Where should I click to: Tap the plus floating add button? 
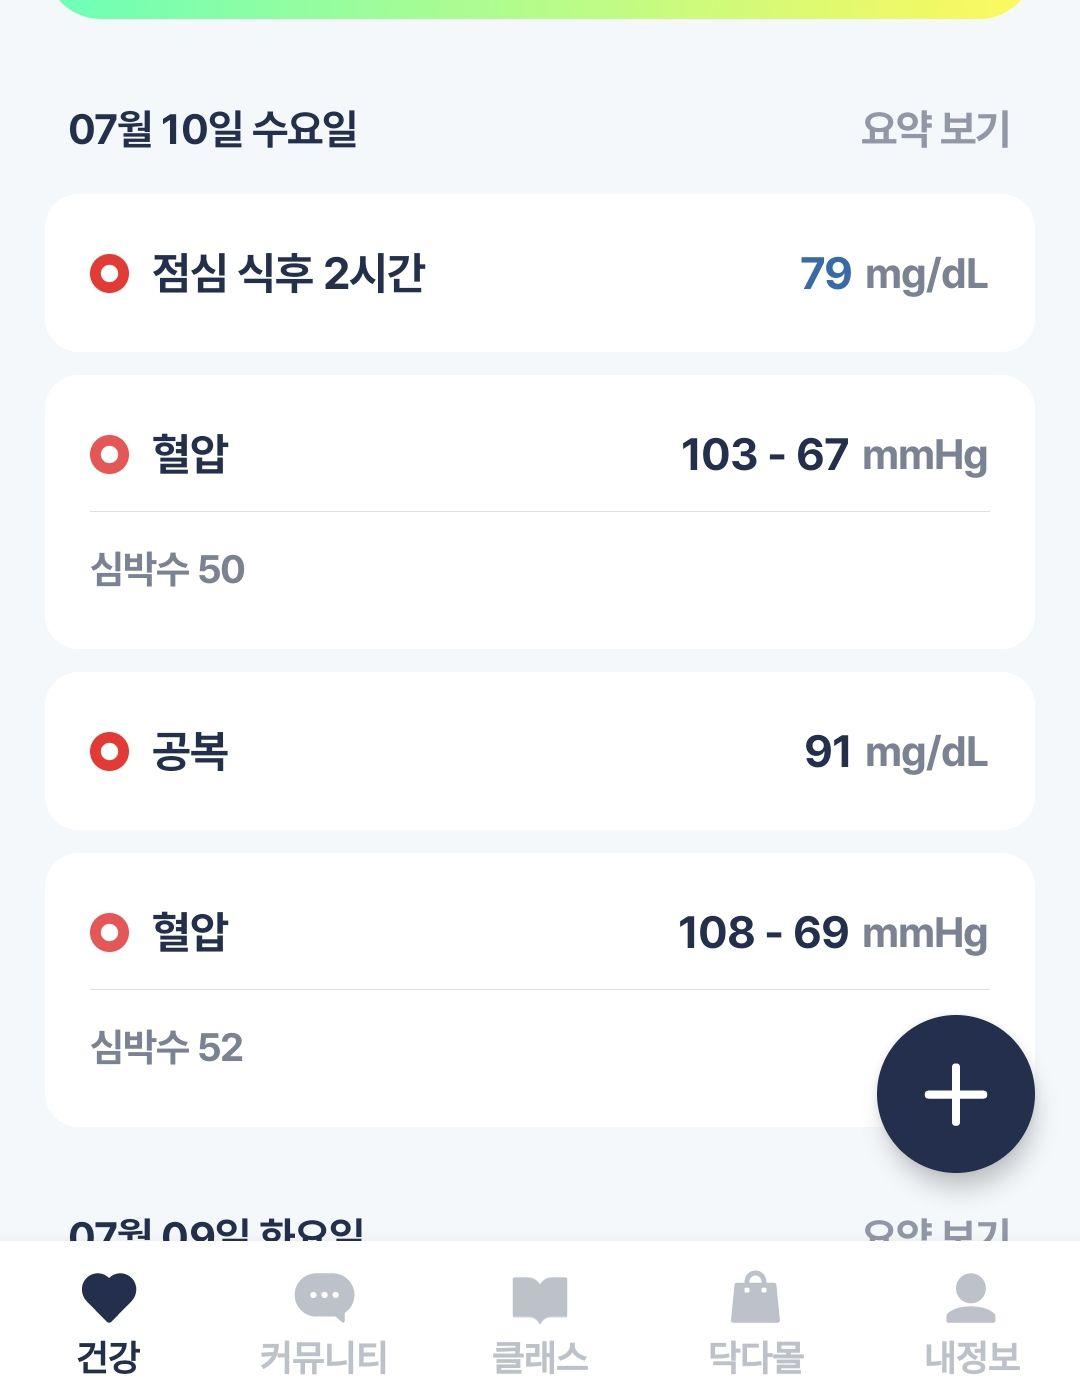[955, 1094]
